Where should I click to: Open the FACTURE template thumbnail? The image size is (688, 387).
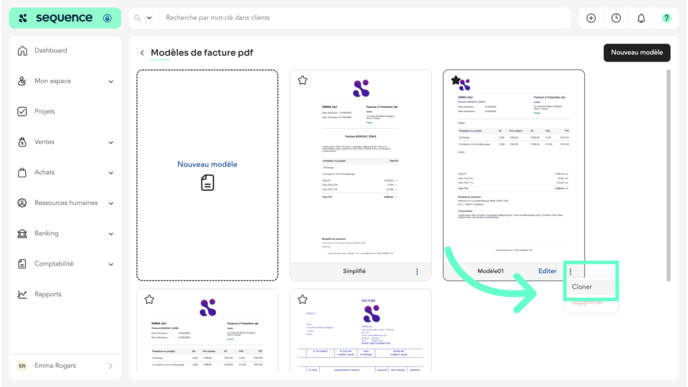click(361, 330)
